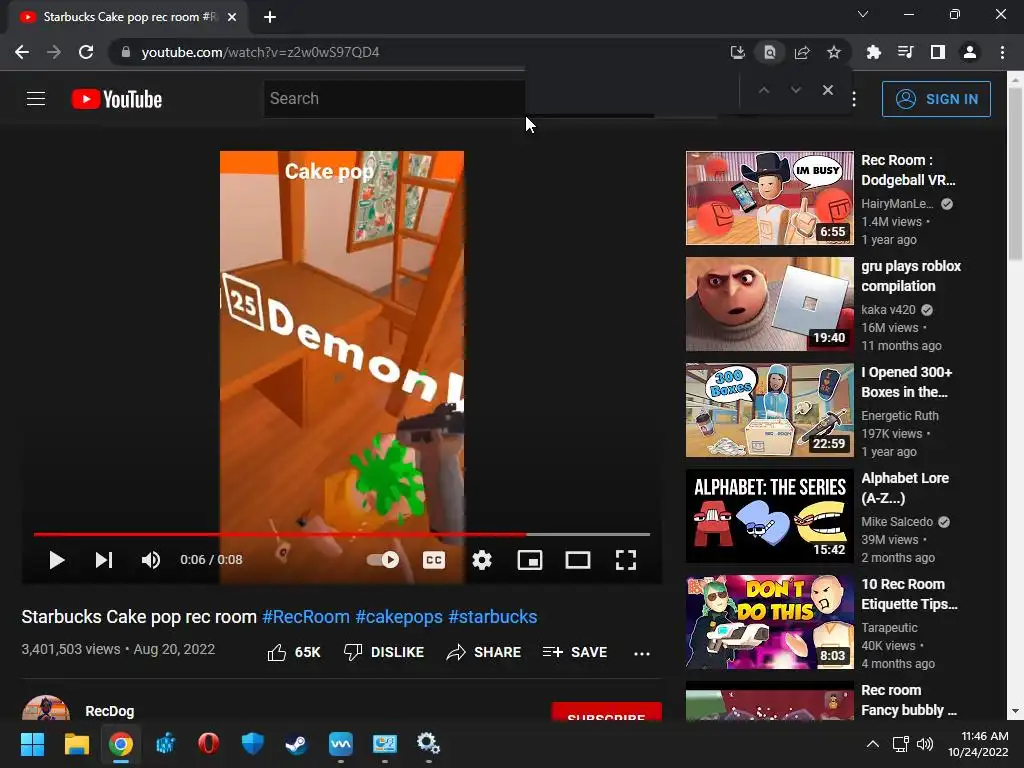Viewport: 1024px width, 768px height.
Task: Click channel name 'Mike Salcedo'
Action: 897,522
